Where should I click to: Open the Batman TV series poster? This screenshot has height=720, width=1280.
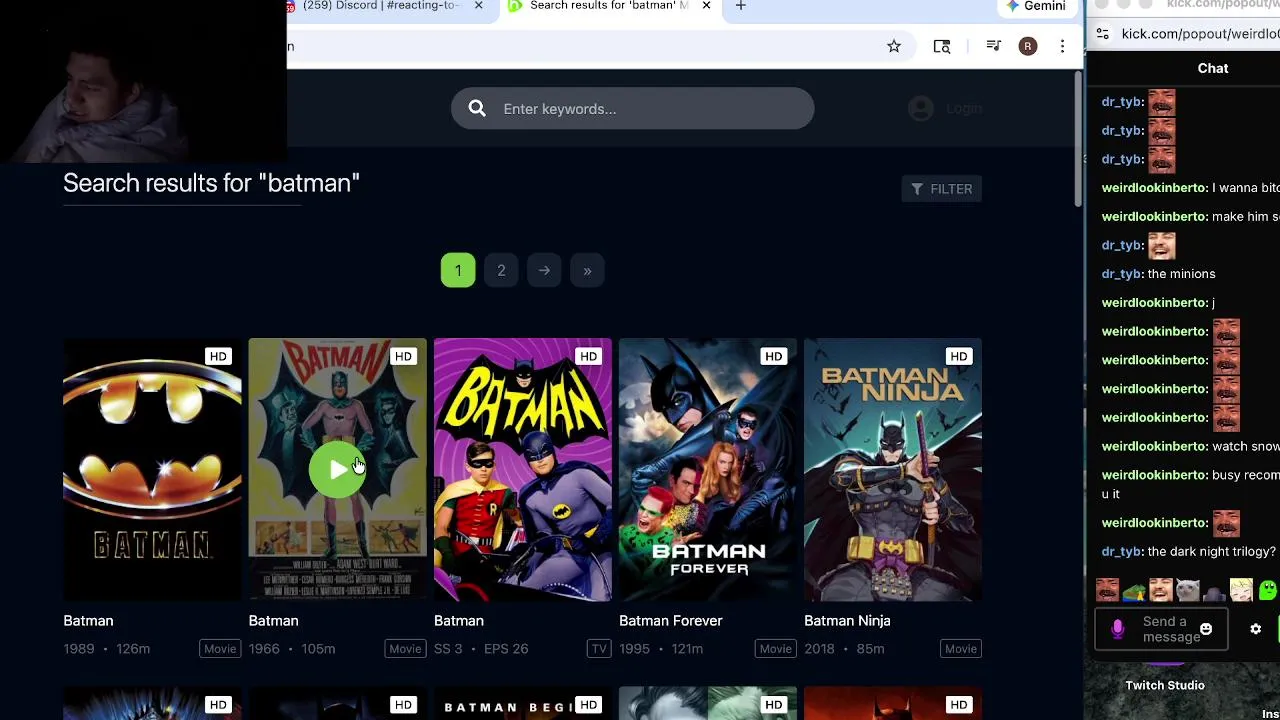(x=523, y=470)
